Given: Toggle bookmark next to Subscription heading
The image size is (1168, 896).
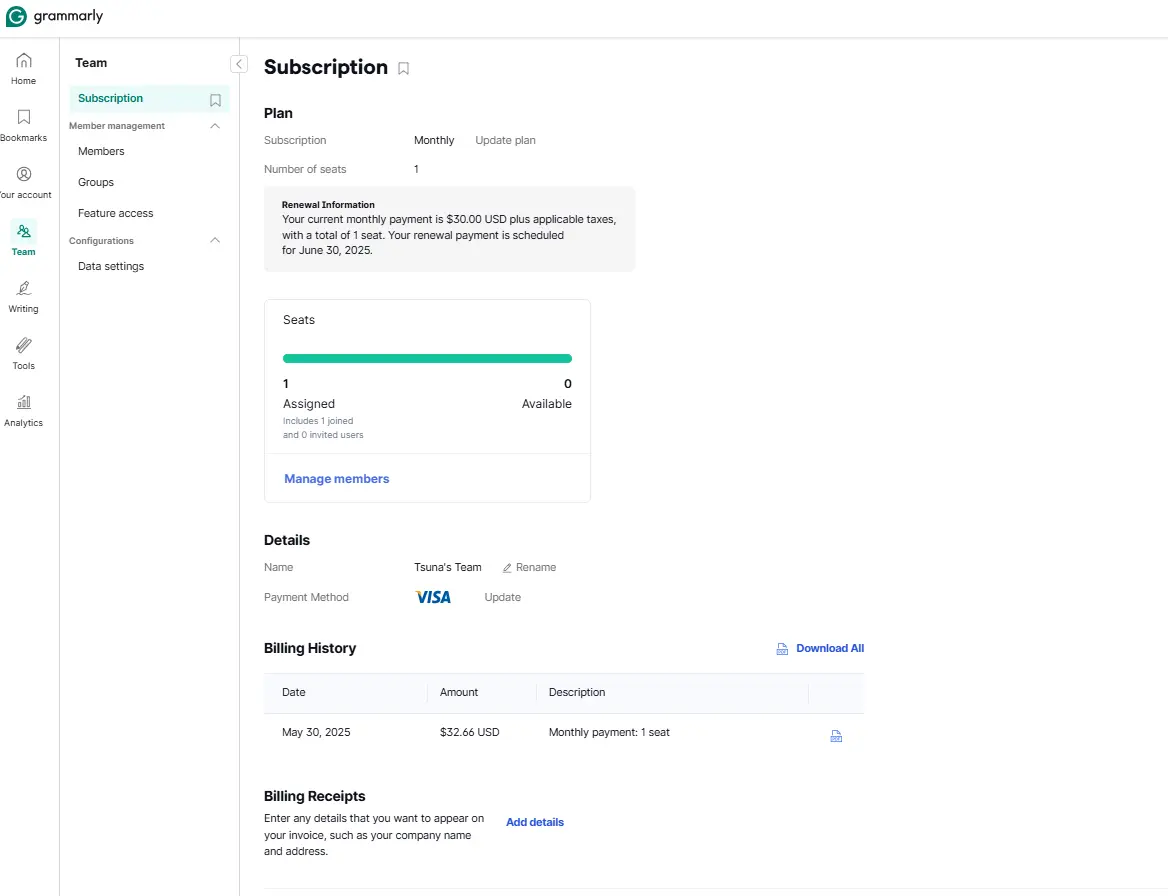Looking at the screenshot, I should click(x=403, y=69).
